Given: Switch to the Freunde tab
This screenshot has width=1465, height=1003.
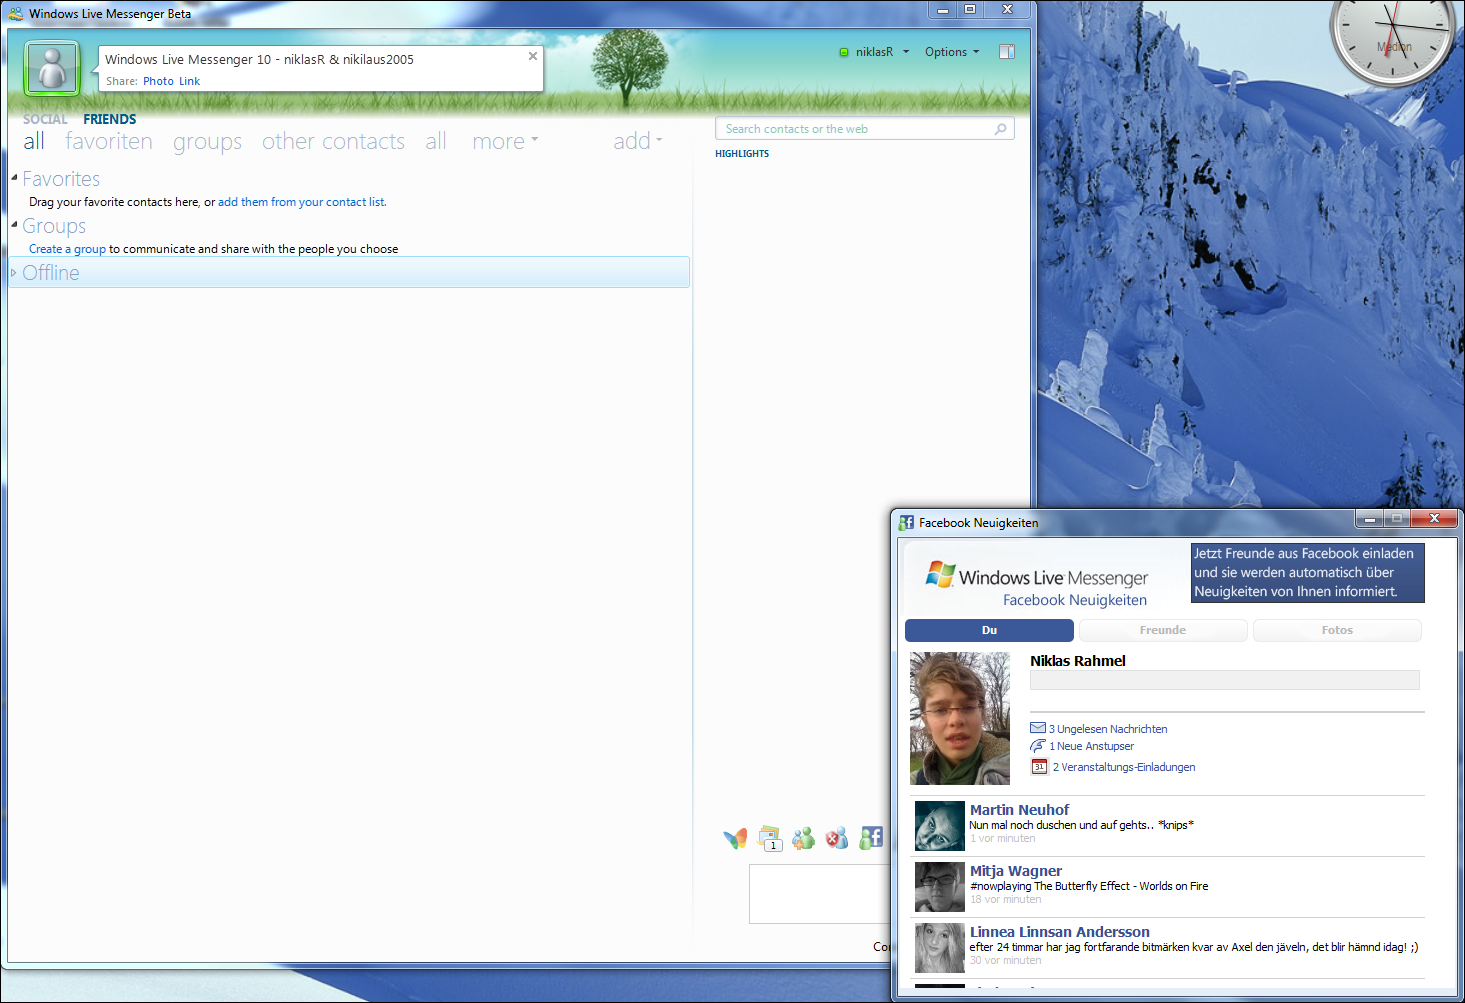Looking at the screenshot, I should click(x=1163, y=630).
